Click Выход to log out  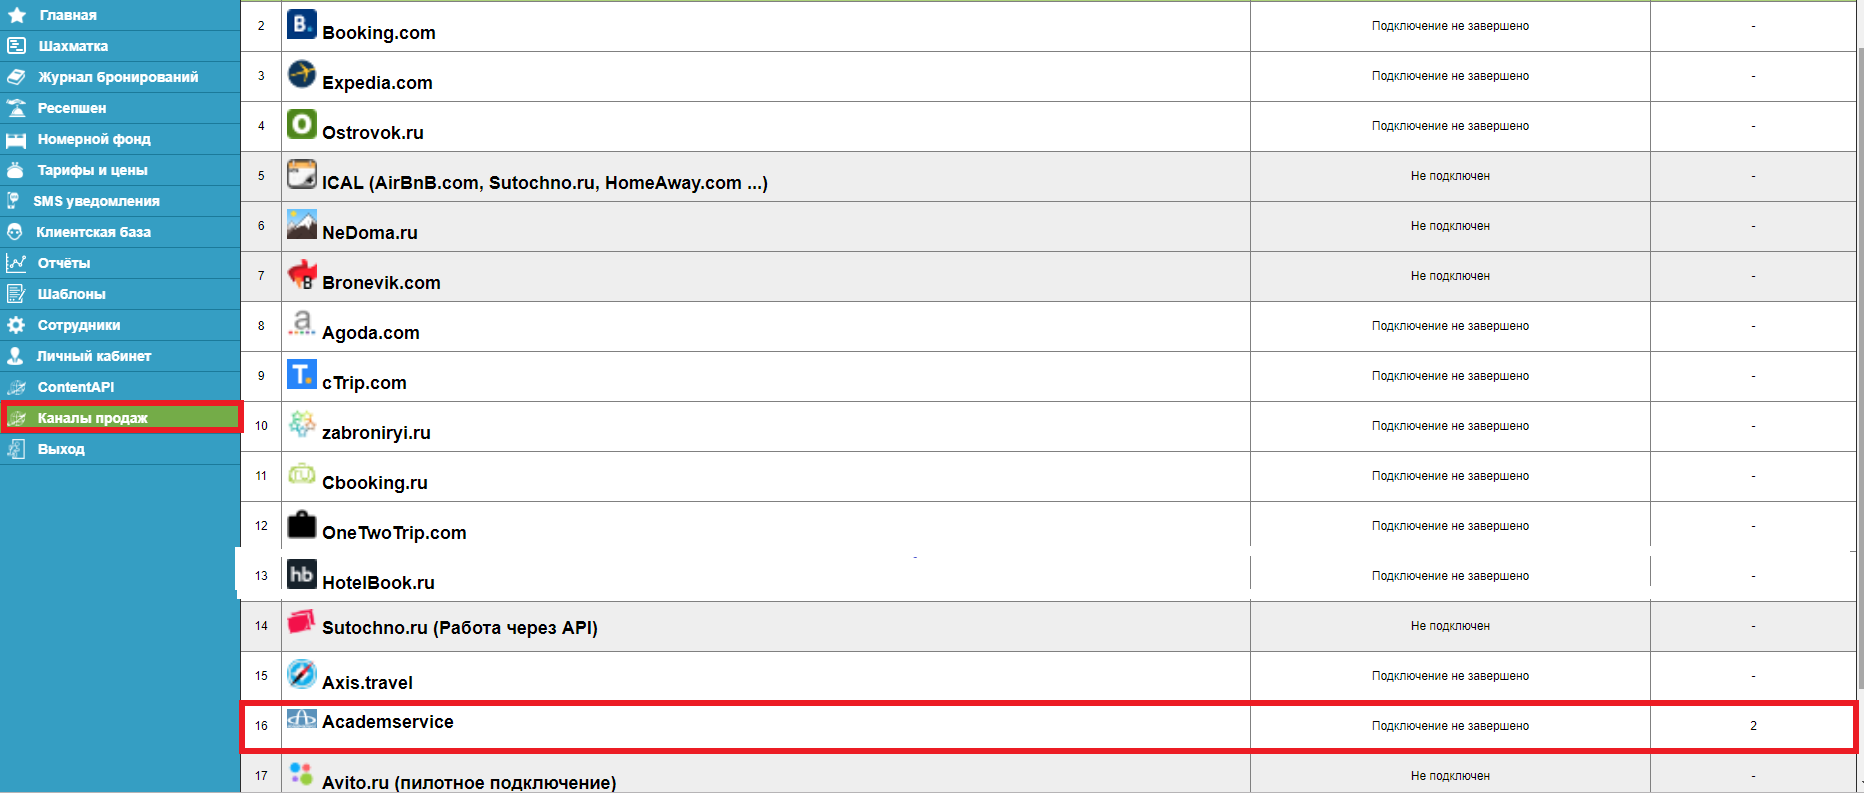120,449
